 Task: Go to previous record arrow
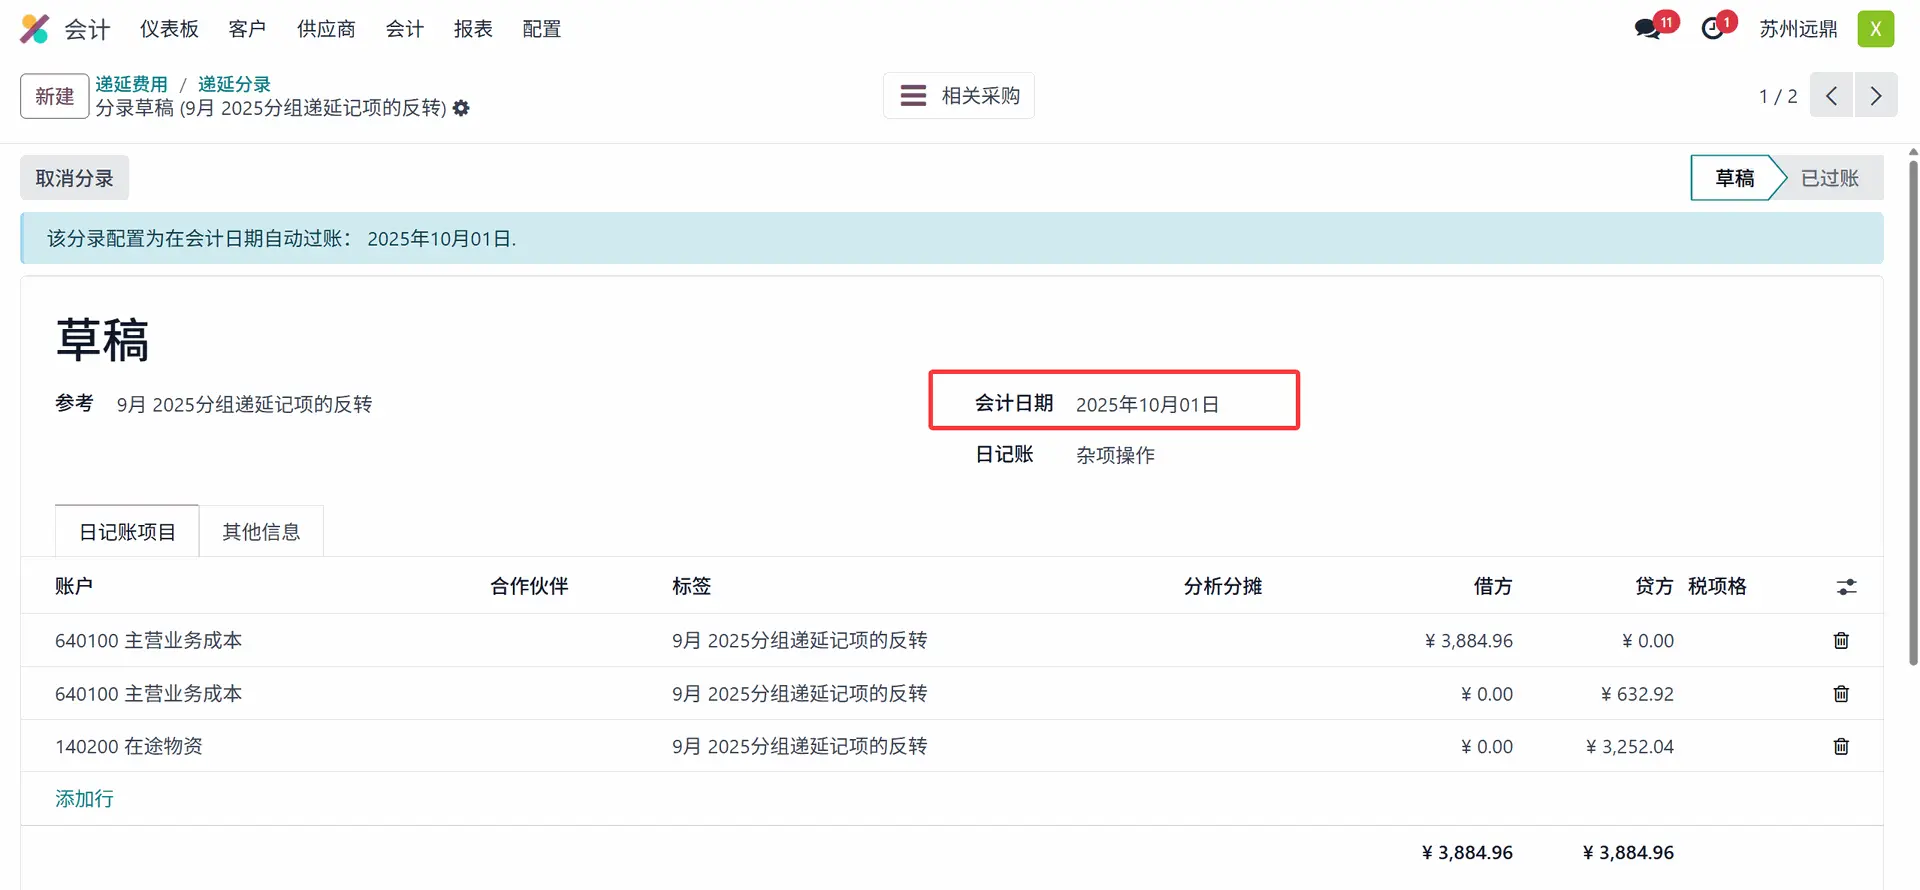(x=1831, y=96)
